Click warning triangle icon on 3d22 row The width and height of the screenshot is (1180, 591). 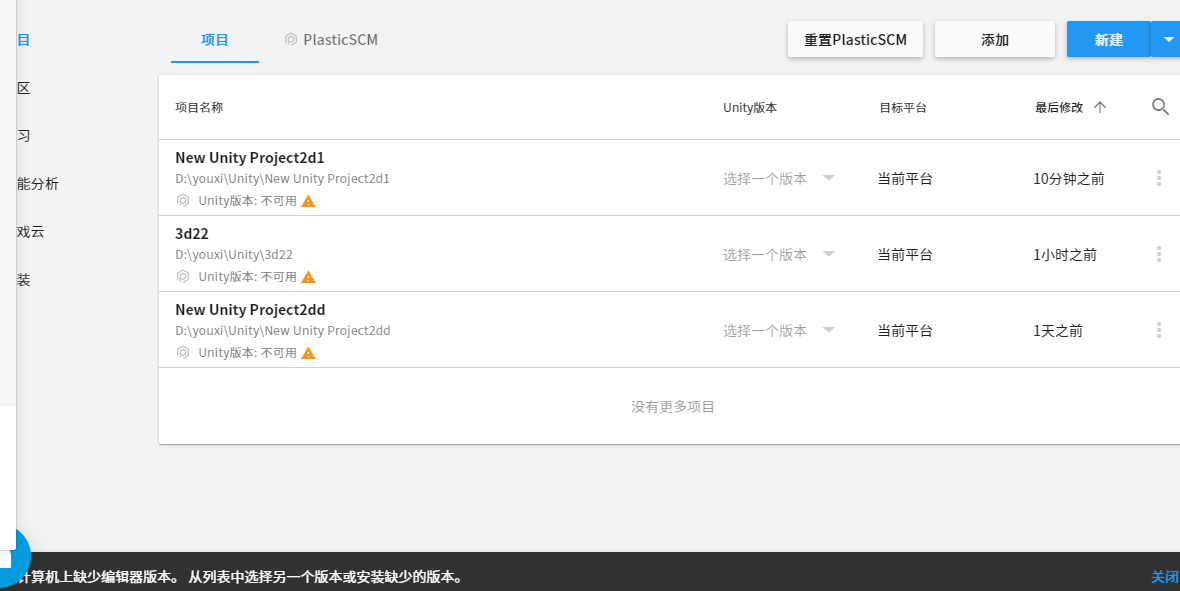click(x=309, y=277)
